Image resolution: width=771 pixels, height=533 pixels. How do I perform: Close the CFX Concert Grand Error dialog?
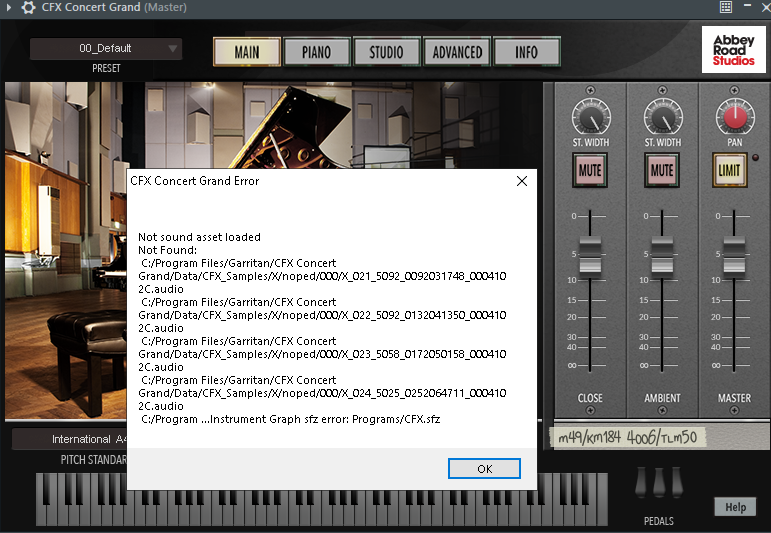(x=521, y=181)
